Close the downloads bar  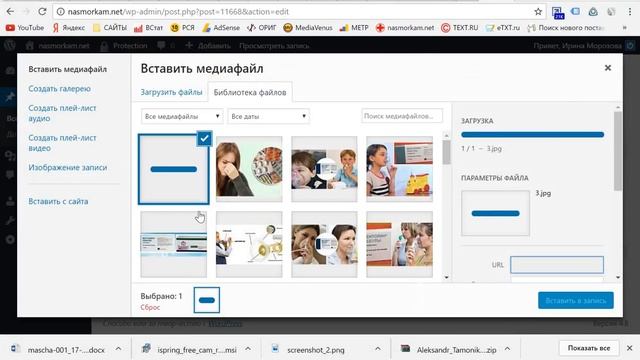[x=630, y=348]
